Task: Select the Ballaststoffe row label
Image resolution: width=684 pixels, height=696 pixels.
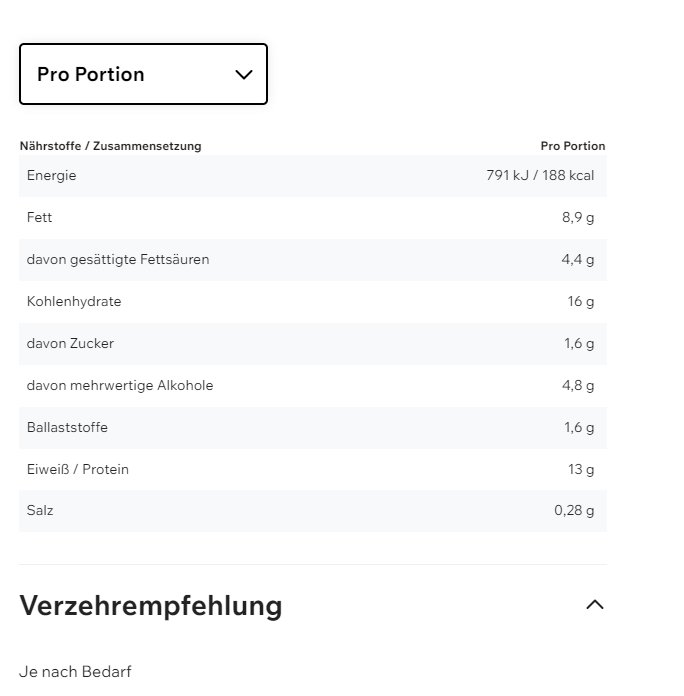Action: [x=67, y=428]
